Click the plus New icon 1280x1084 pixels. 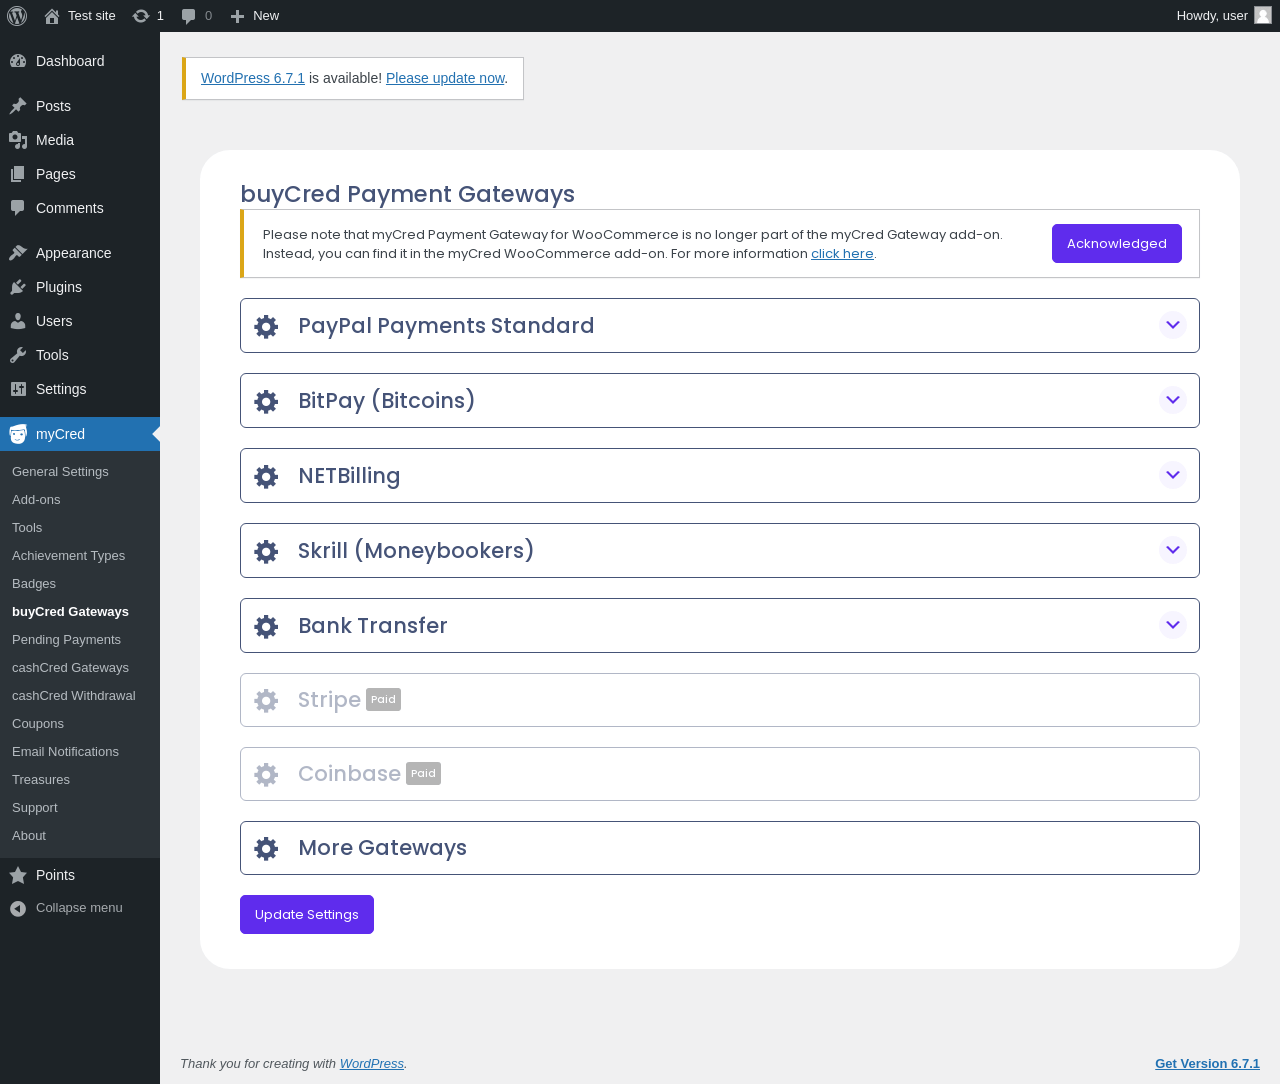click(x=237, y=16)
